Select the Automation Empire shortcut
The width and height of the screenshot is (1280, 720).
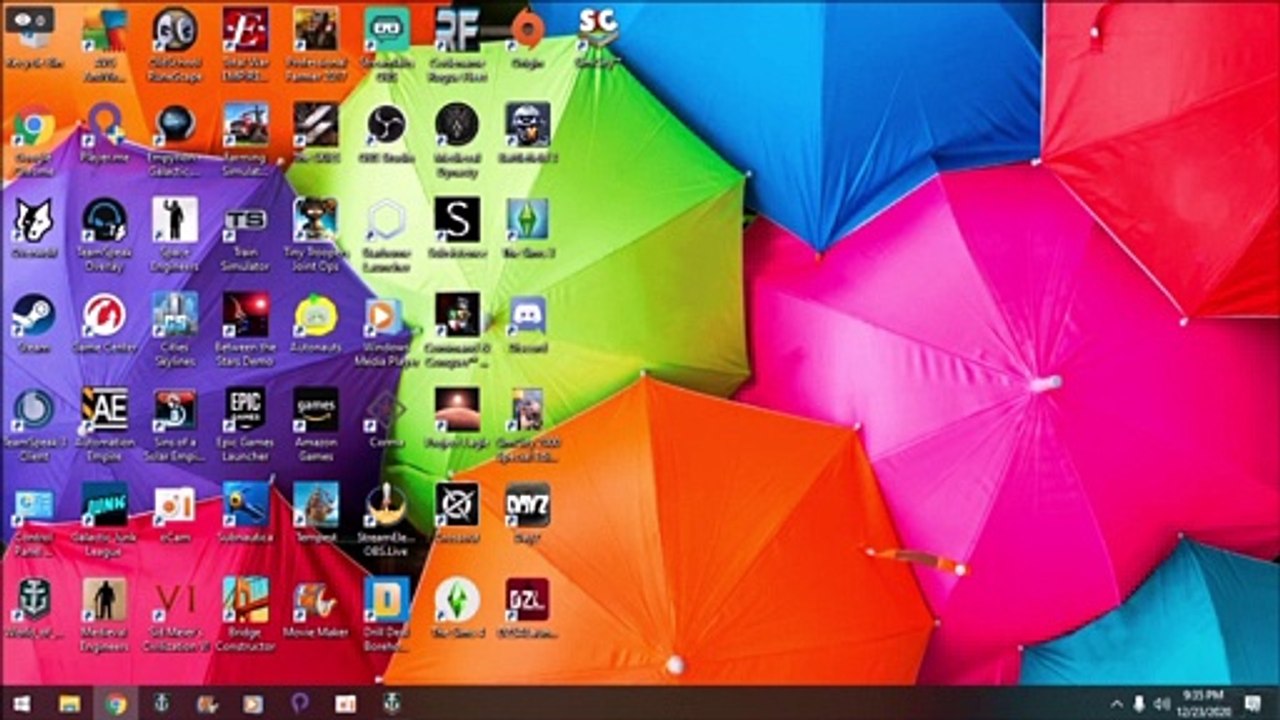point(104,424)
